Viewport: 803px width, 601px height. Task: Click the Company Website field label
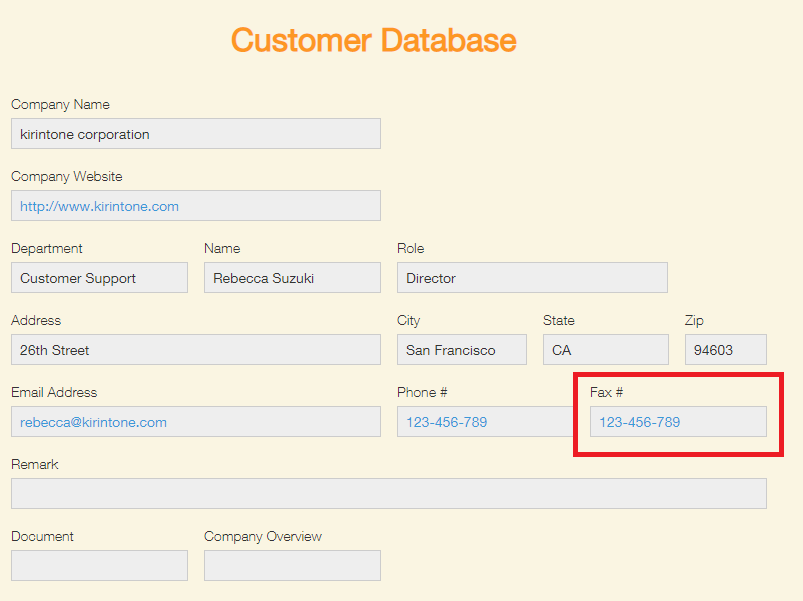[66, 176]
